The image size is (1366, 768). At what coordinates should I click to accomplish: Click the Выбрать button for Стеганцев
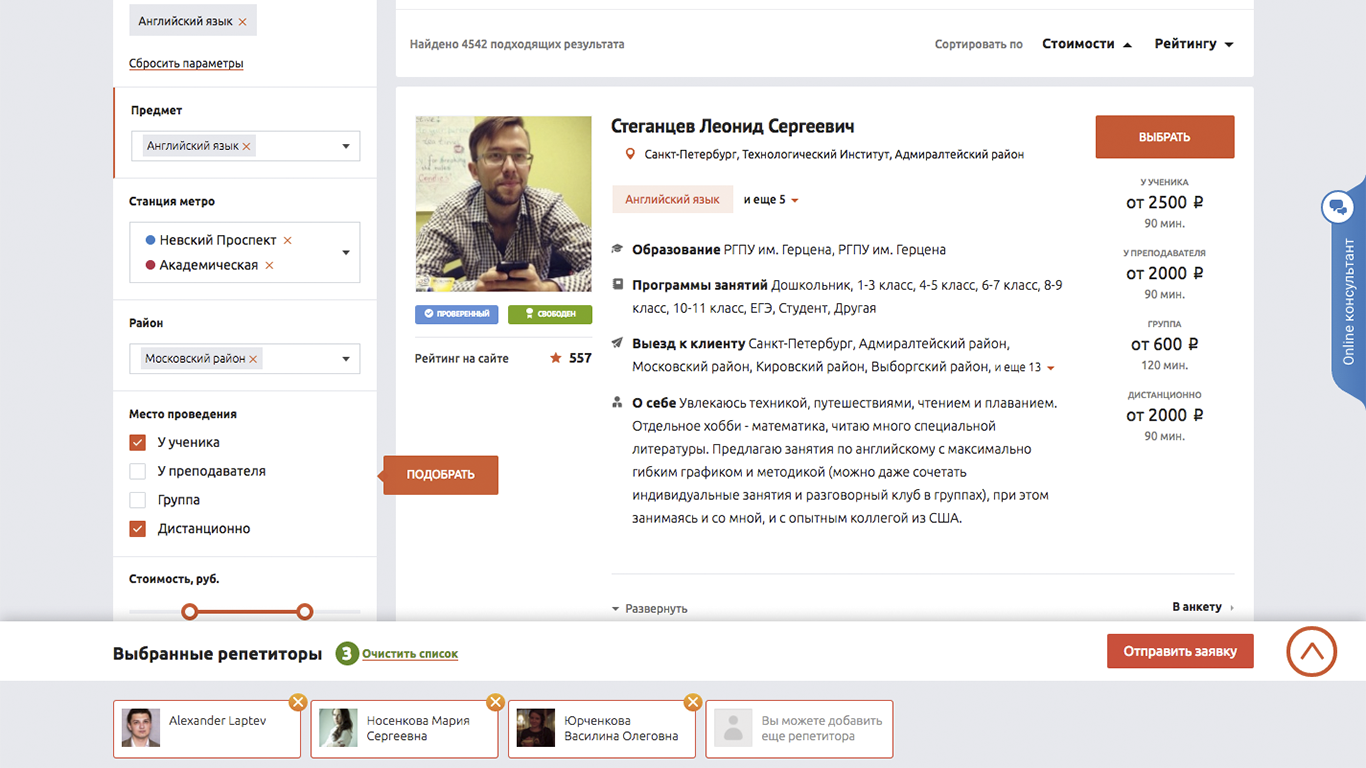click(x=1165, y=137)
